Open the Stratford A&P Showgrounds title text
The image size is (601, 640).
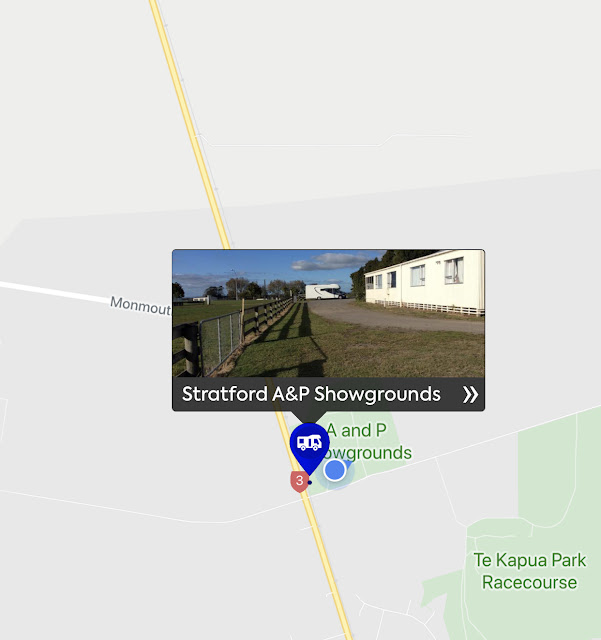point(311,394)
